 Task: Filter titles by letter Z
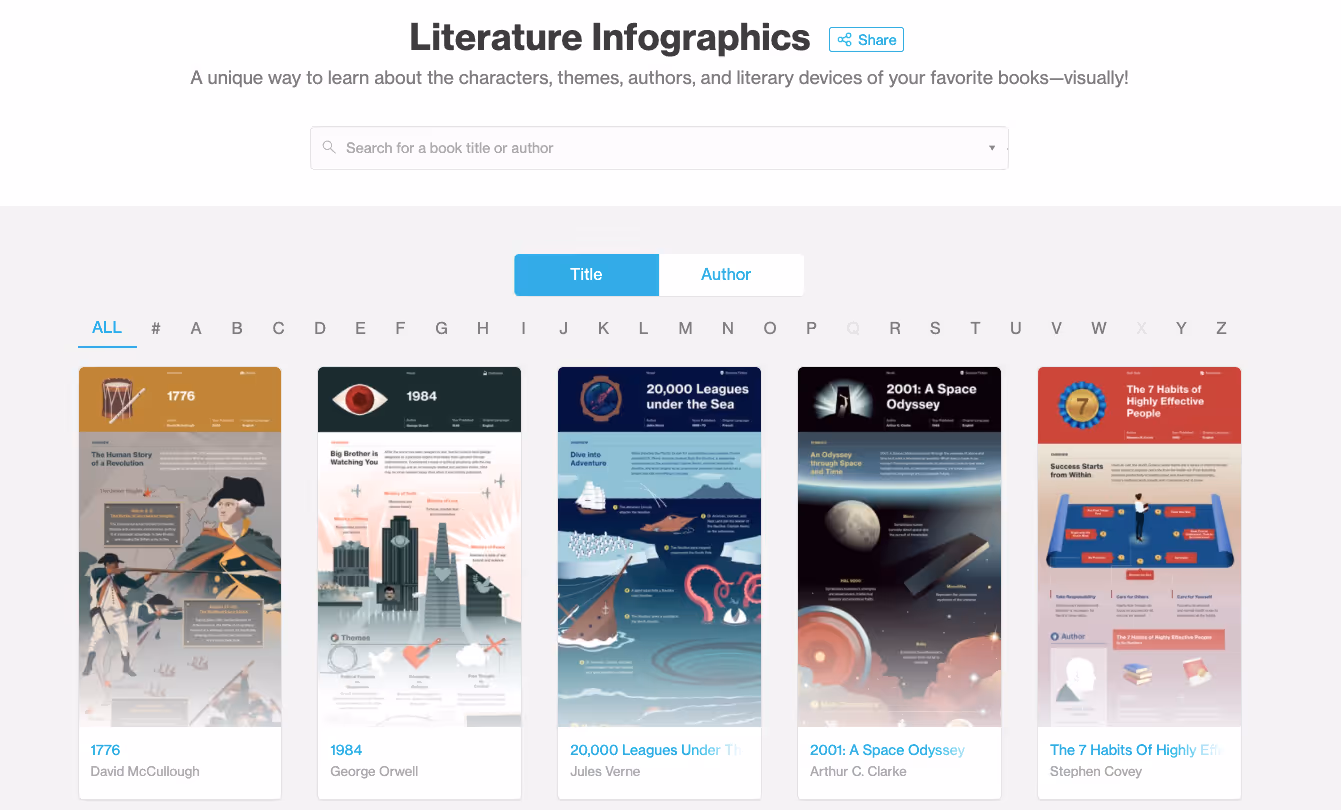pos(1221,328)
